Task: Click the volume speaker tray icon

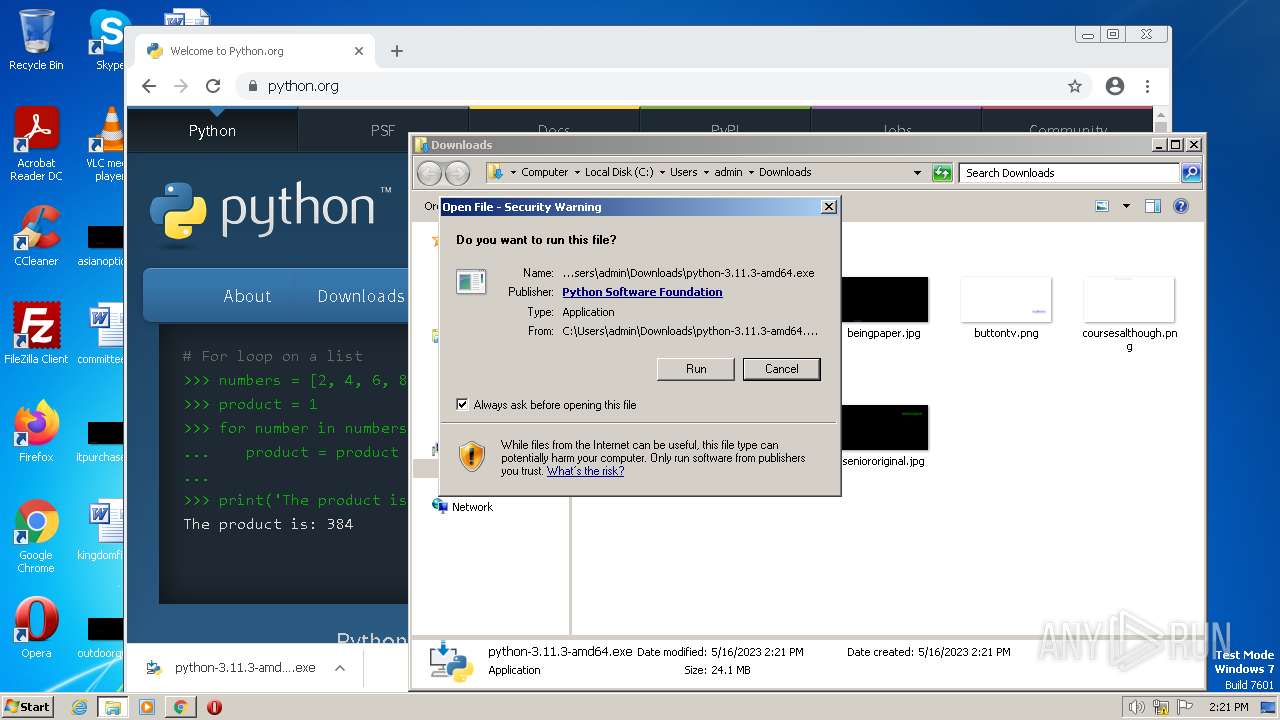Action: click(x=1136, y=707)
